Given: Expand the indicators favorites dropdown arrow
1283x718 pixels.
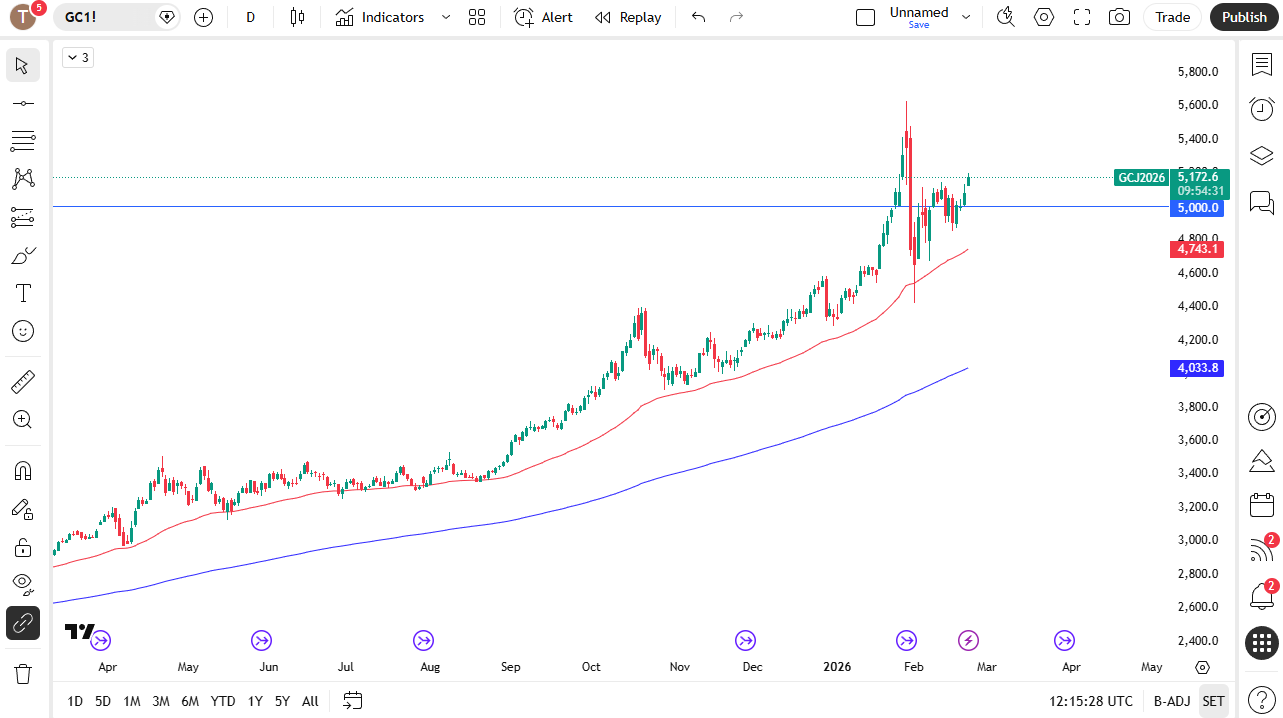Looking at the screenshot, I should coord(446,17).
